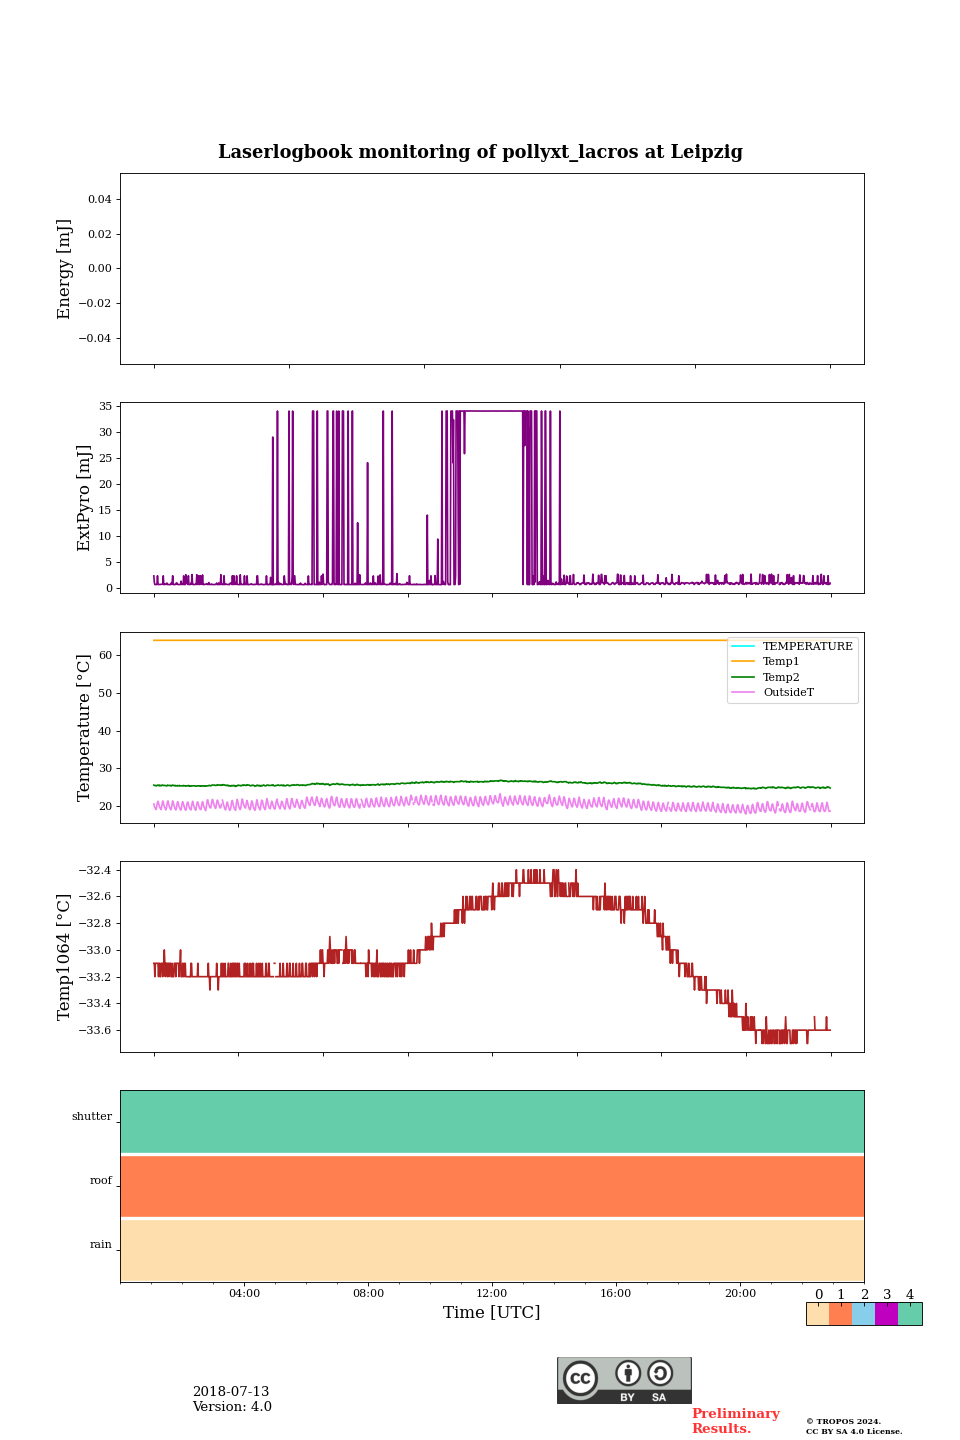Image resolution: width=960 pixels, height=1440 pixels.
Task: Pick the magenta colorbar swatch for value 3
Action: [x=886, y=1314]
